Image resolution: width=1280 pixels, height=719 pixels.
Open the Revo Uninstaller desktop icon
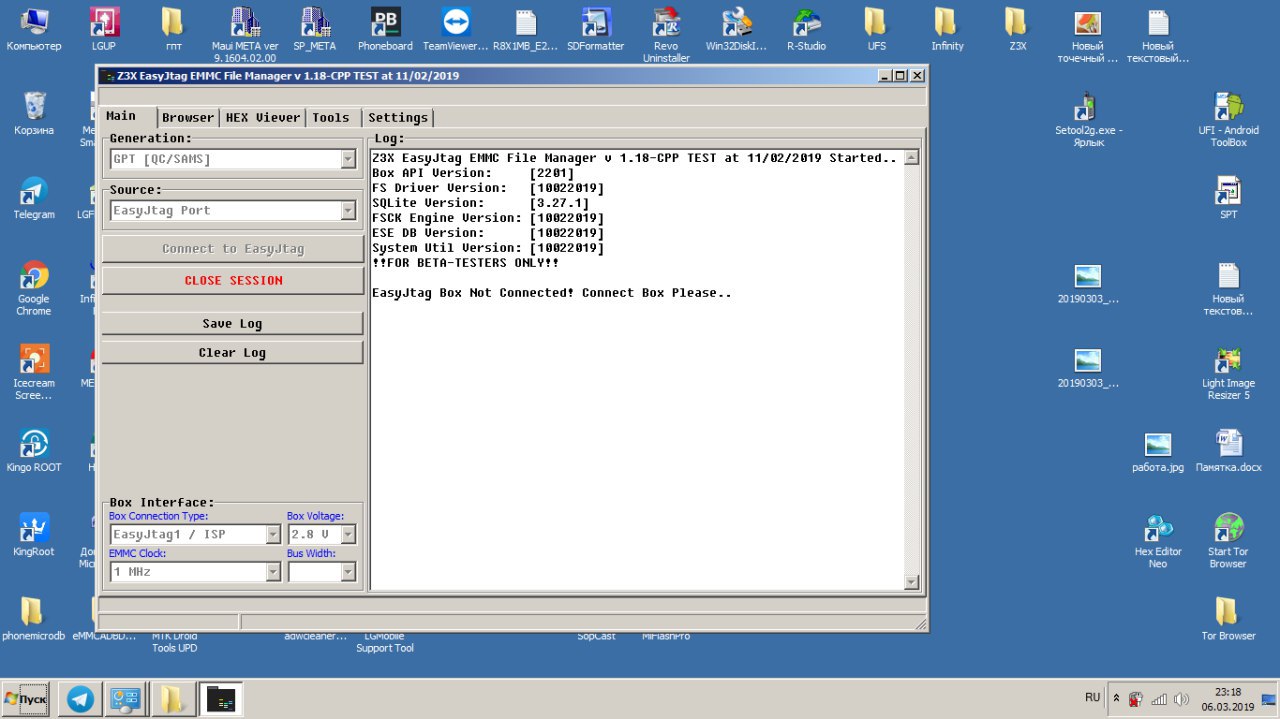pyautogui.click(x=666, y=35)
